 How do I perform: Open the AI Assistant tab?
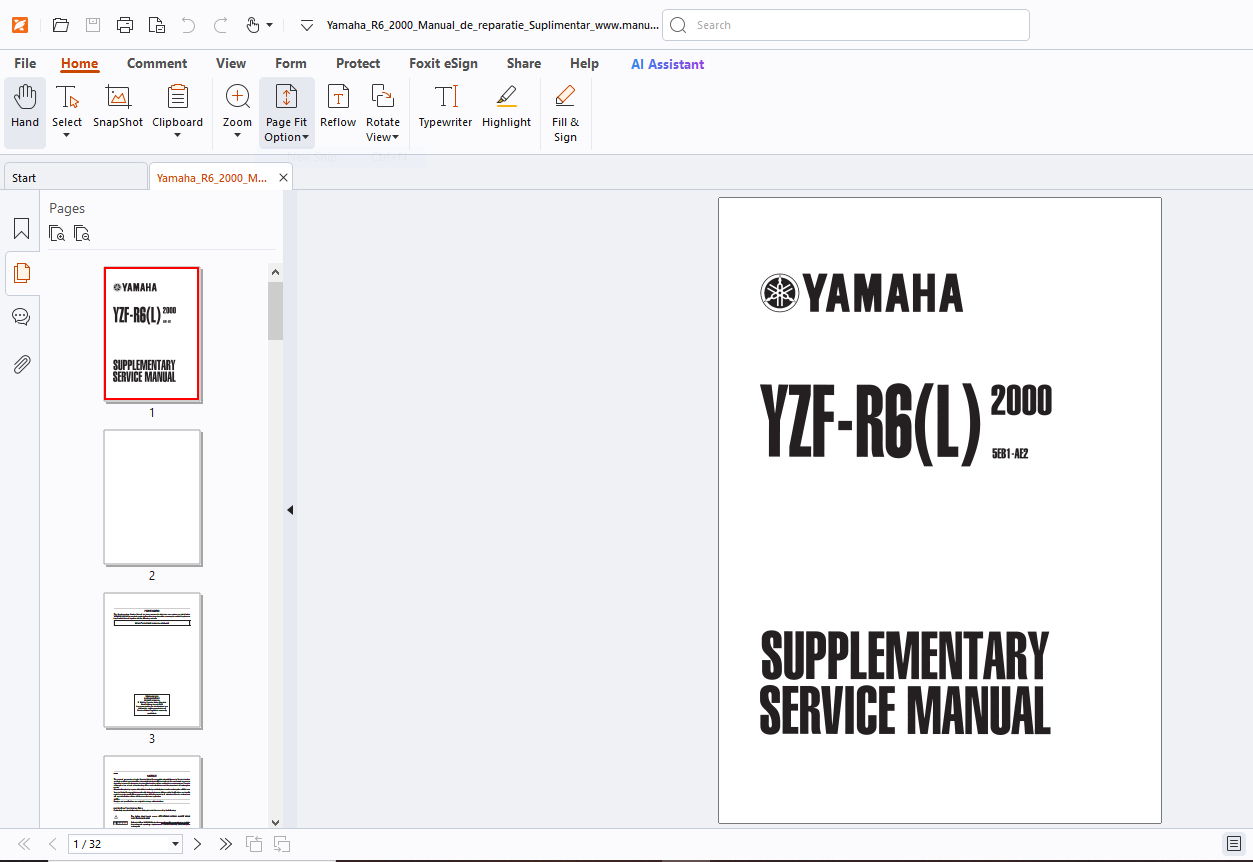(667, 64)
